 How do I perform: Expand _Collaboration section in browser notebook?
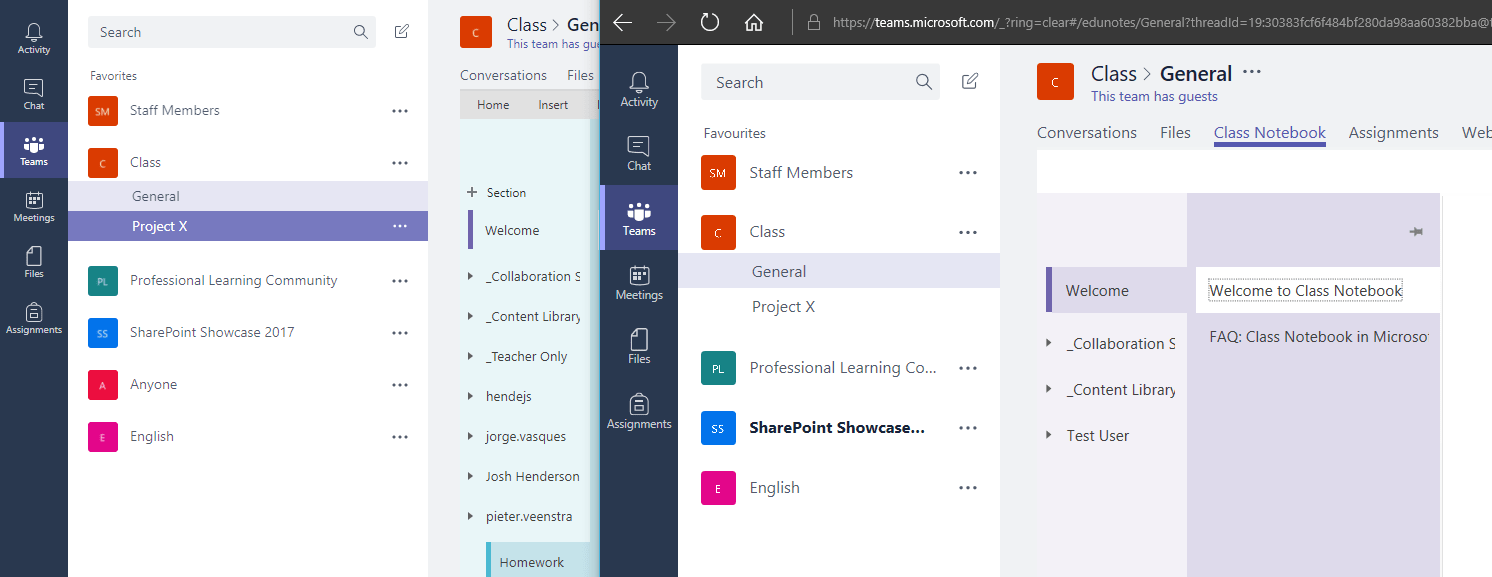point(1049,343)
